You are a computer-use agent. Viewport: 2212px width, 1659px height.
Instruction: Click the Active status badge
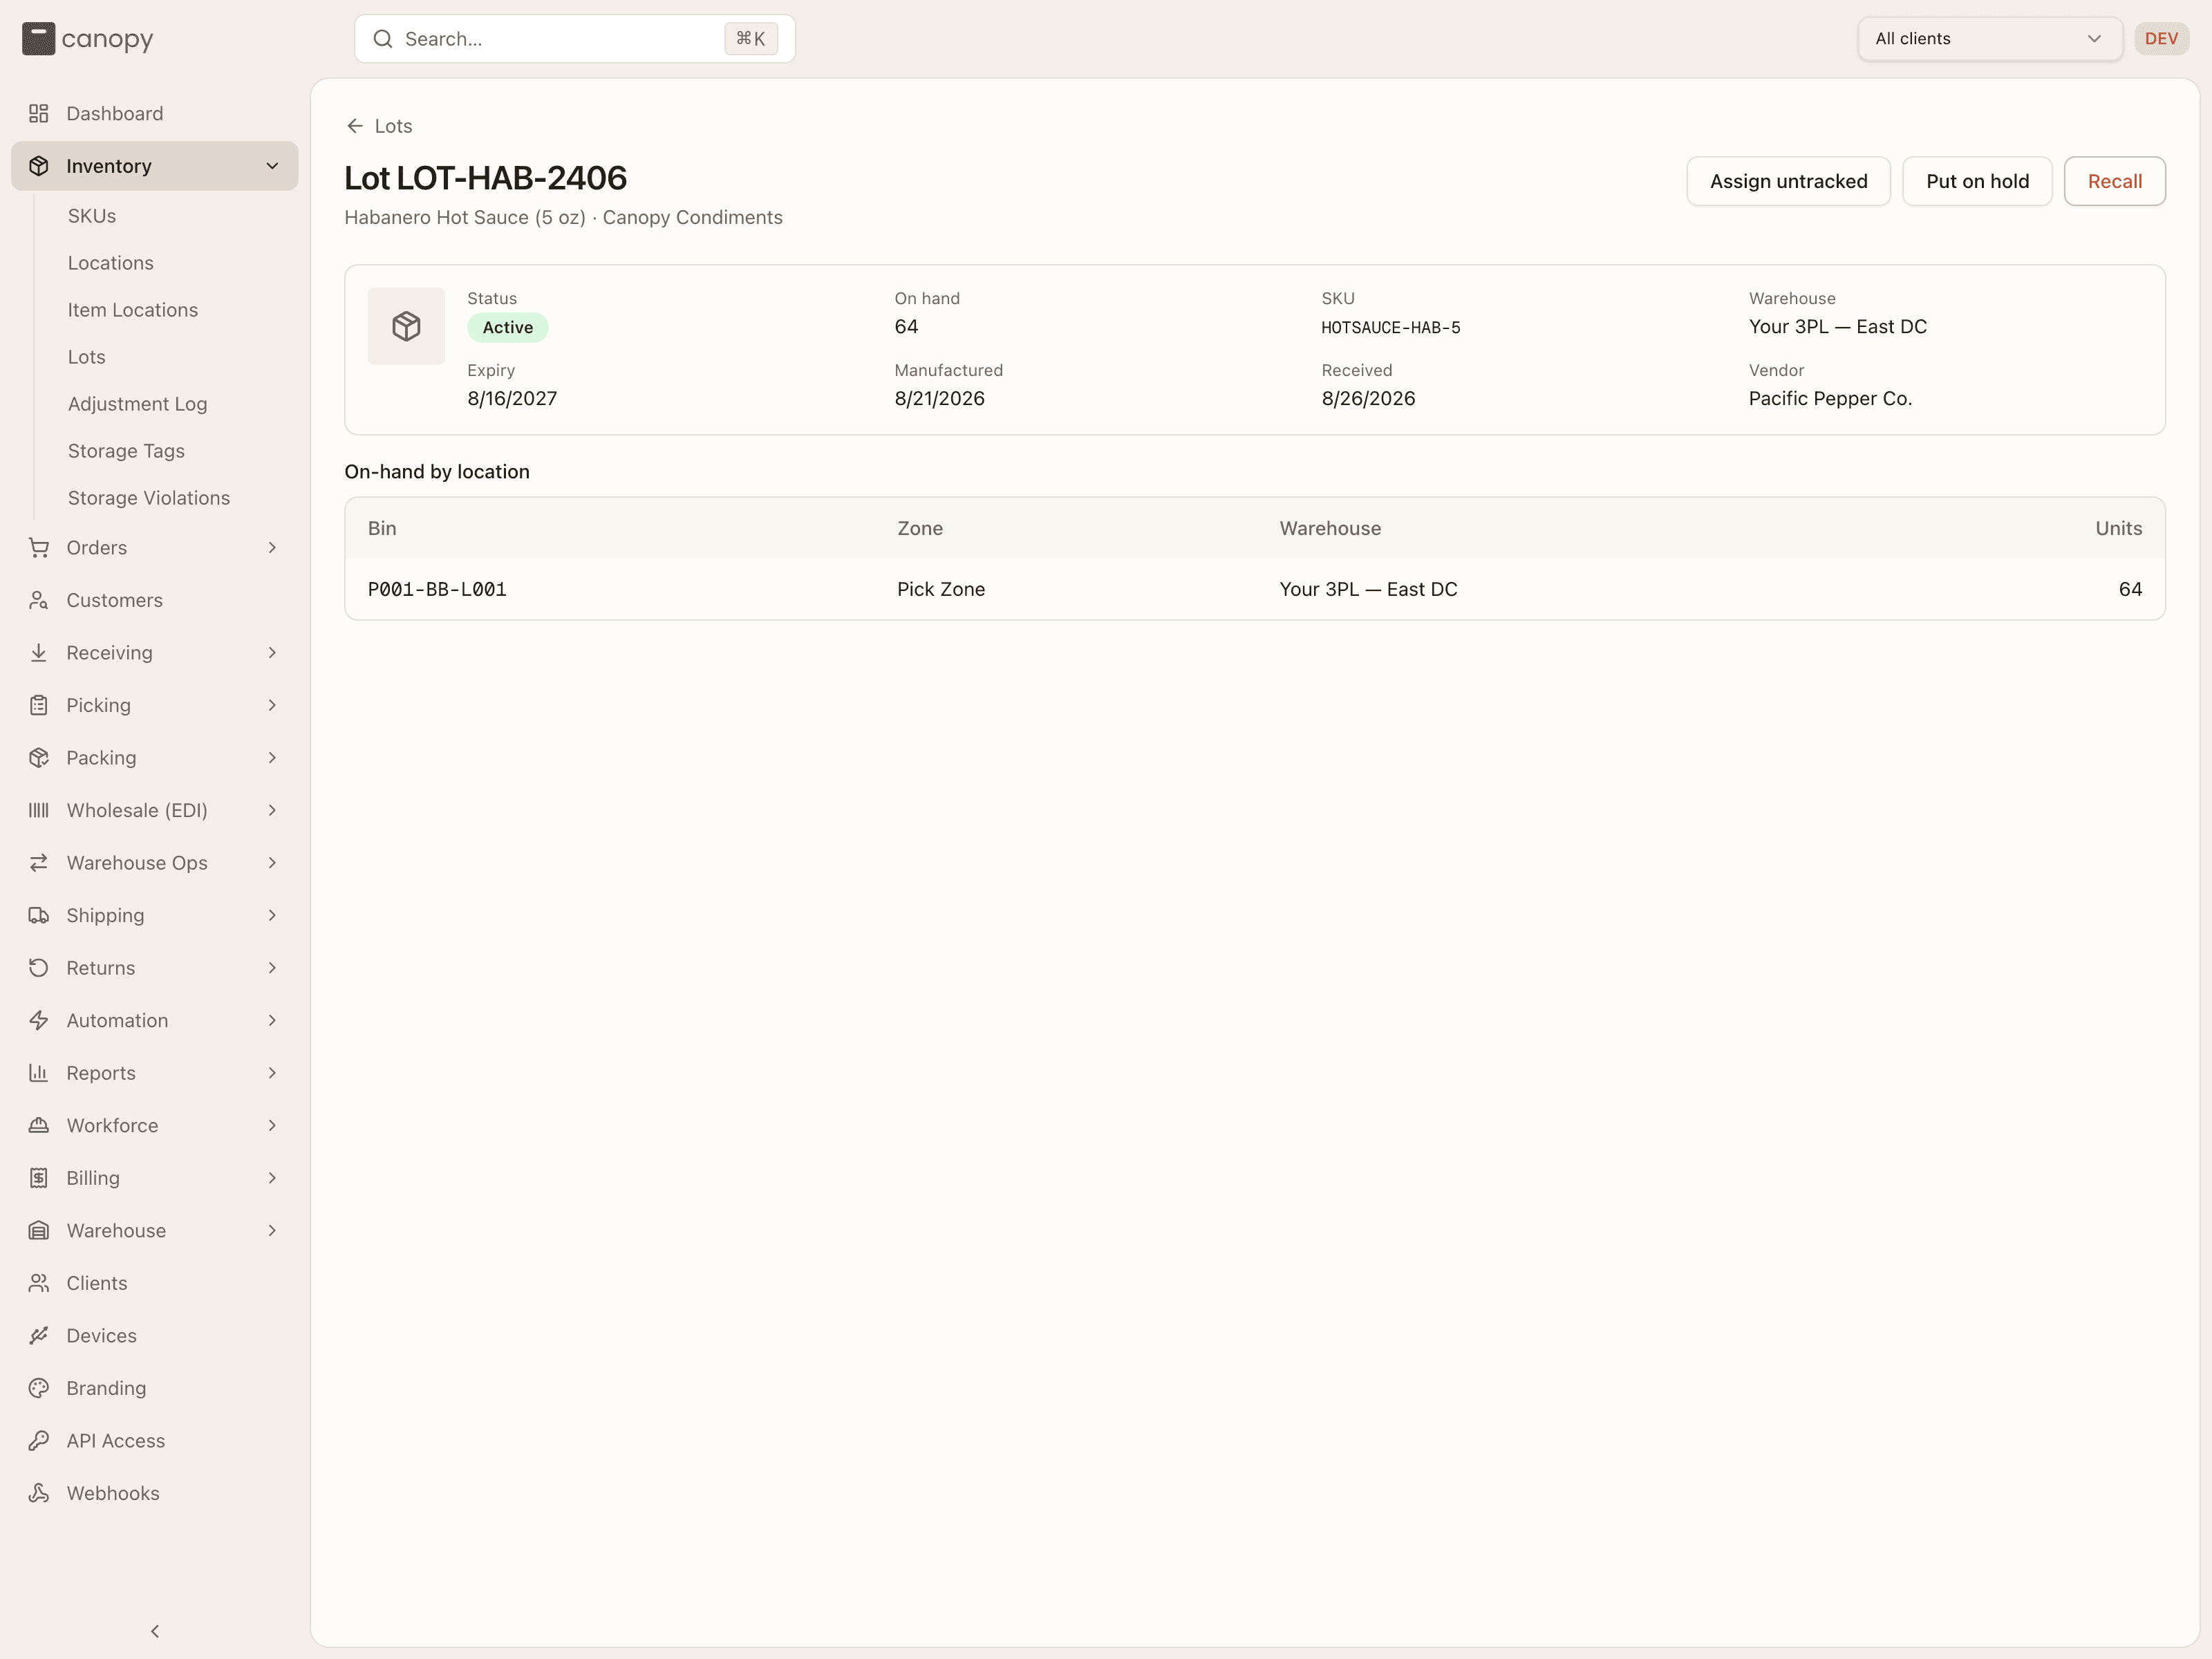point(507,327)
